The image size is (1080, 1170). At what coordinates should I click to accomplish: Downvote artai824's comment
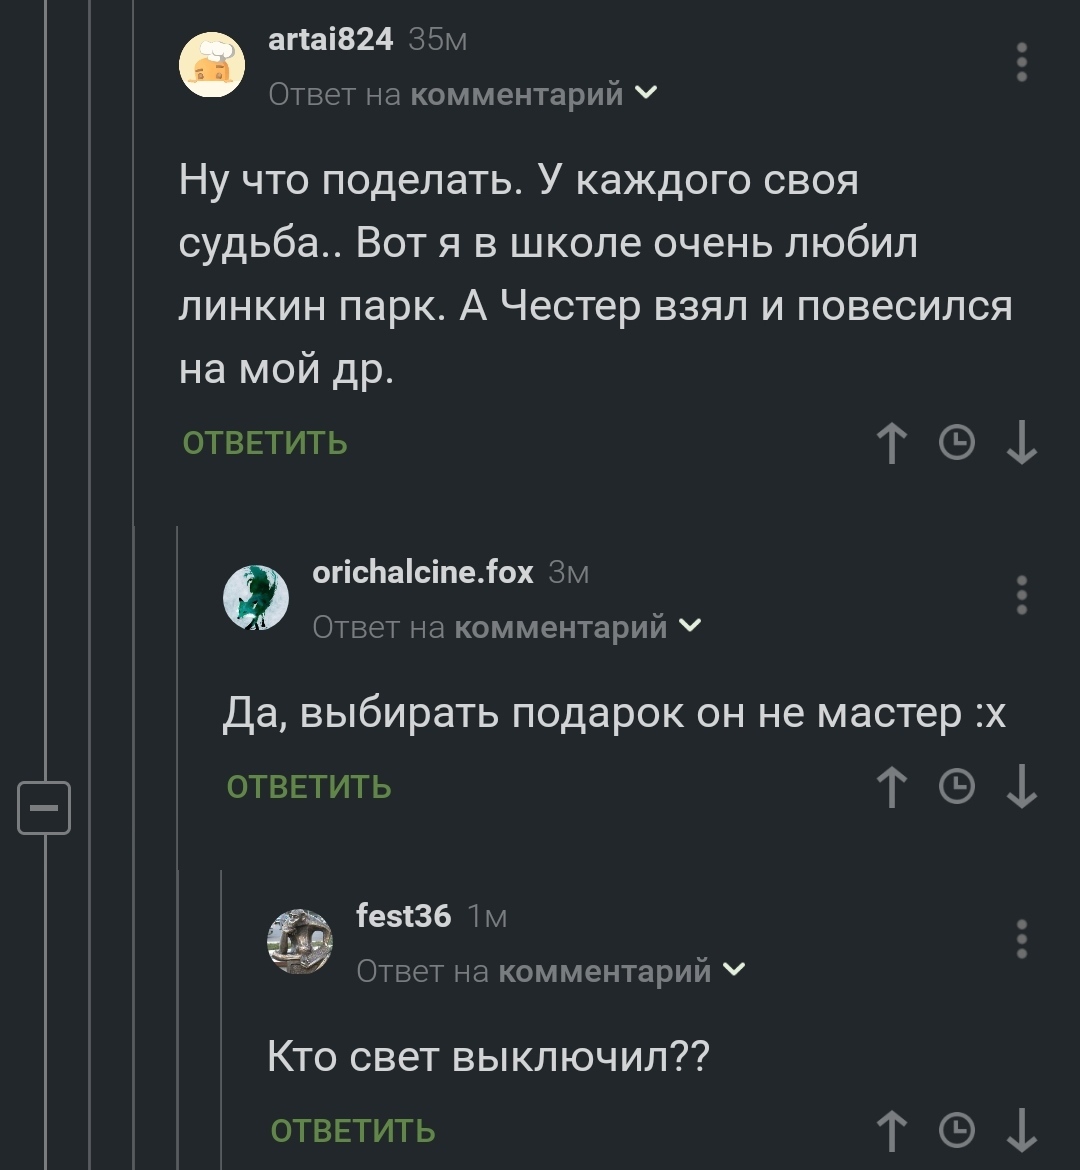coord(1021,443)
